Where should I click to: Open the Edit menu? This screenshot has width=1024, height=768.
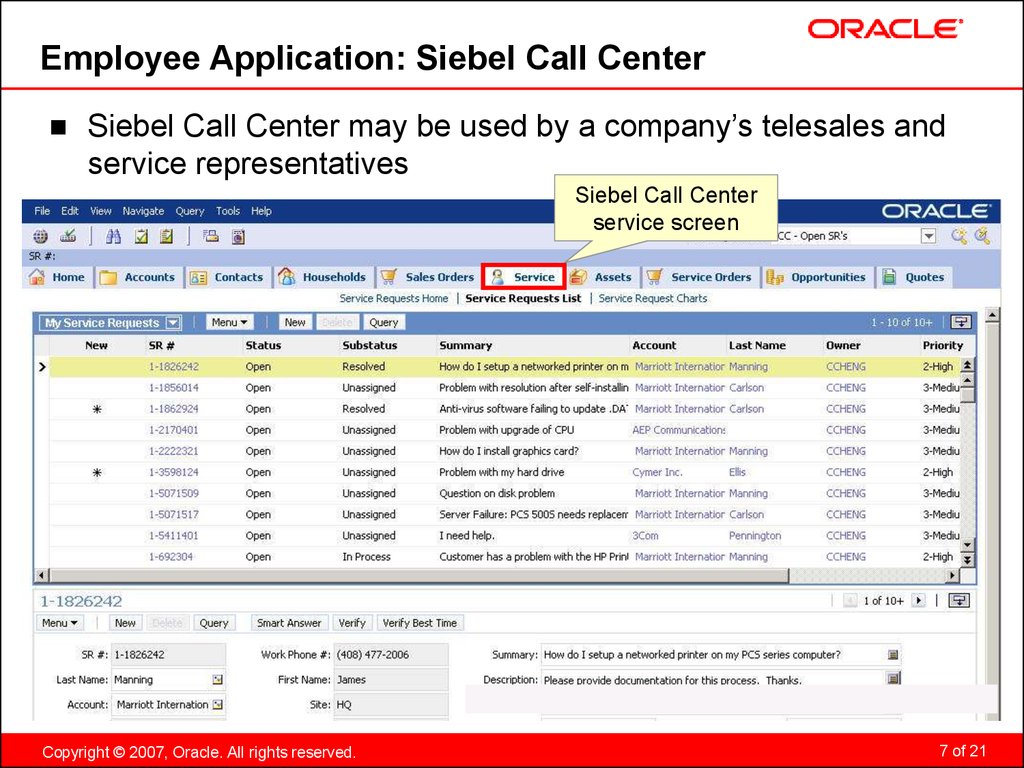tap(70, 211)
